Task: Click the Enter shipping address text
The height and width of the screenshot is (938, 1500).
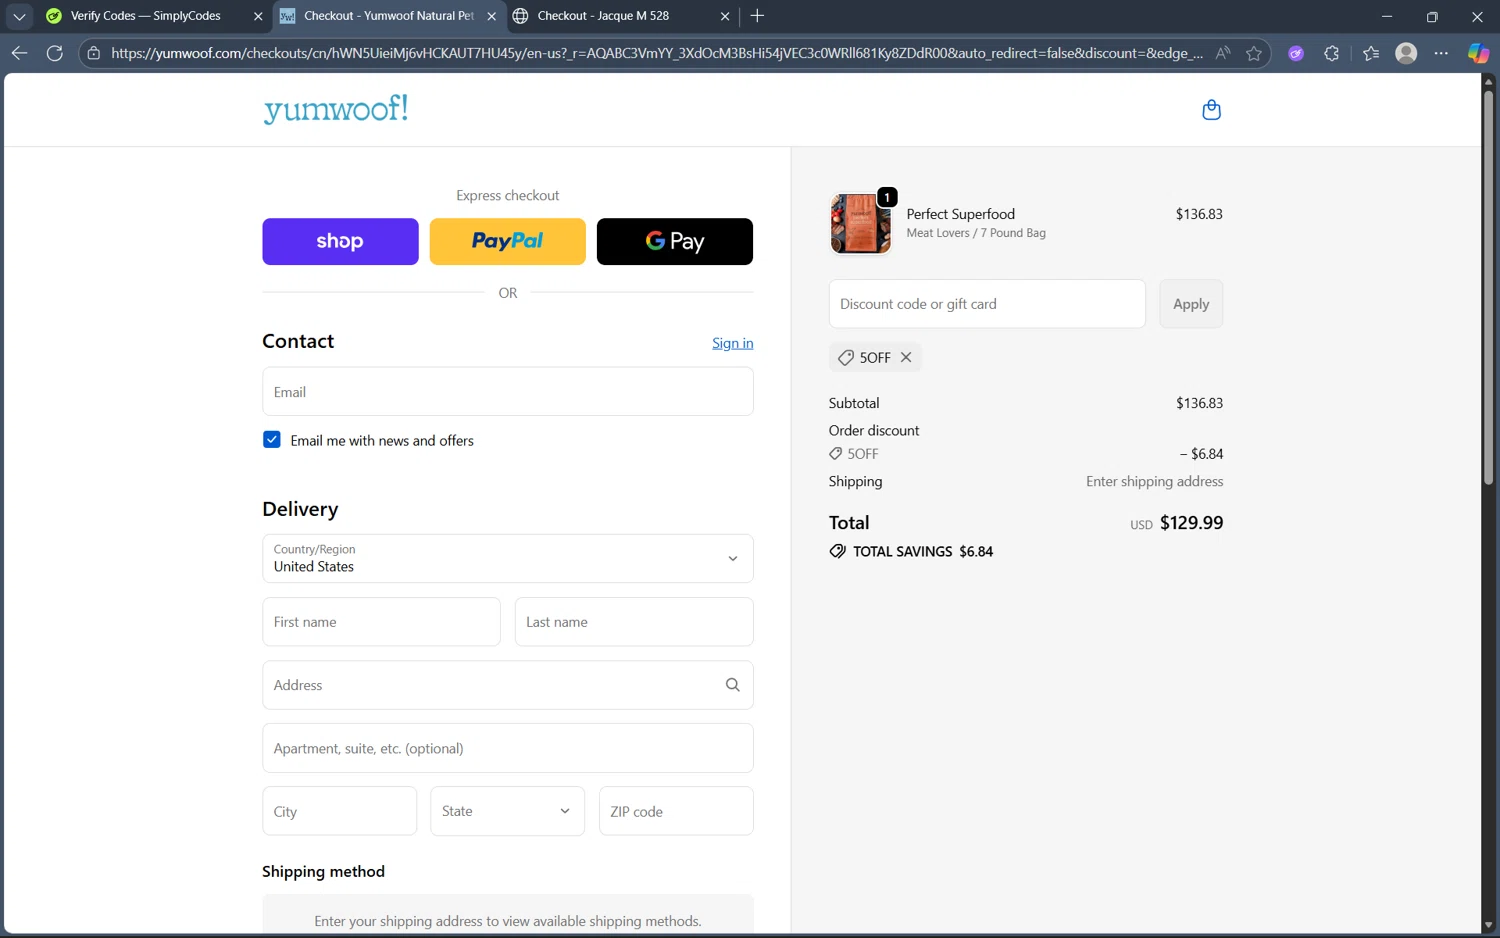Action: point(1155,482)
